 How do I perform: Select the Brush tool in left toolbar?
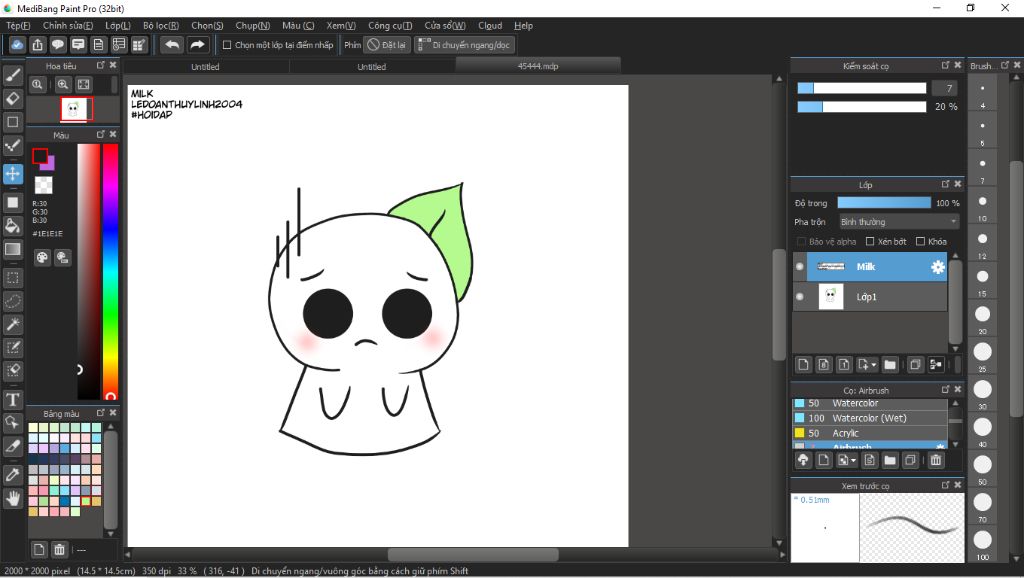[13, 74]
